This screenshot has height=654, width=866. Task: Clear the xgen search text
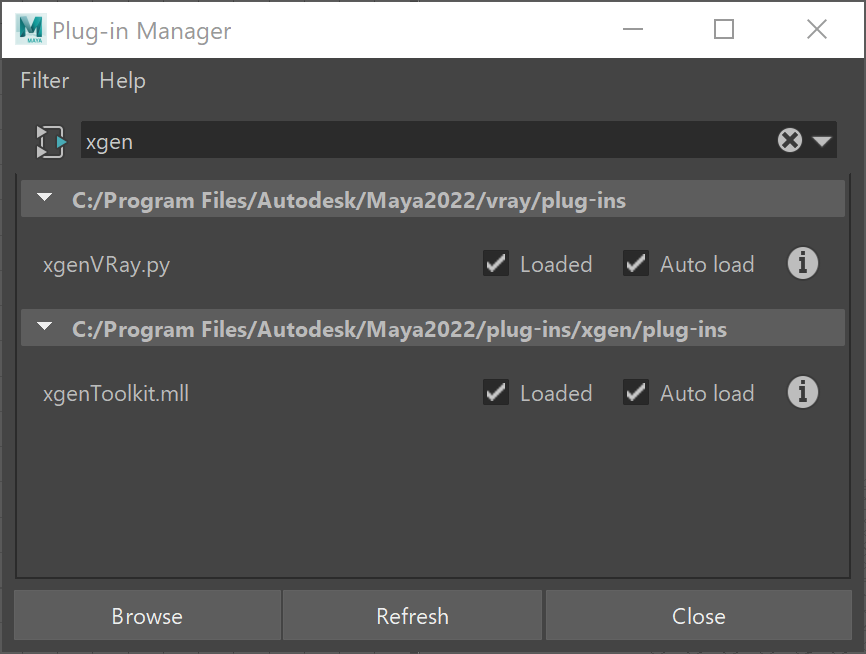coord(790,140)
